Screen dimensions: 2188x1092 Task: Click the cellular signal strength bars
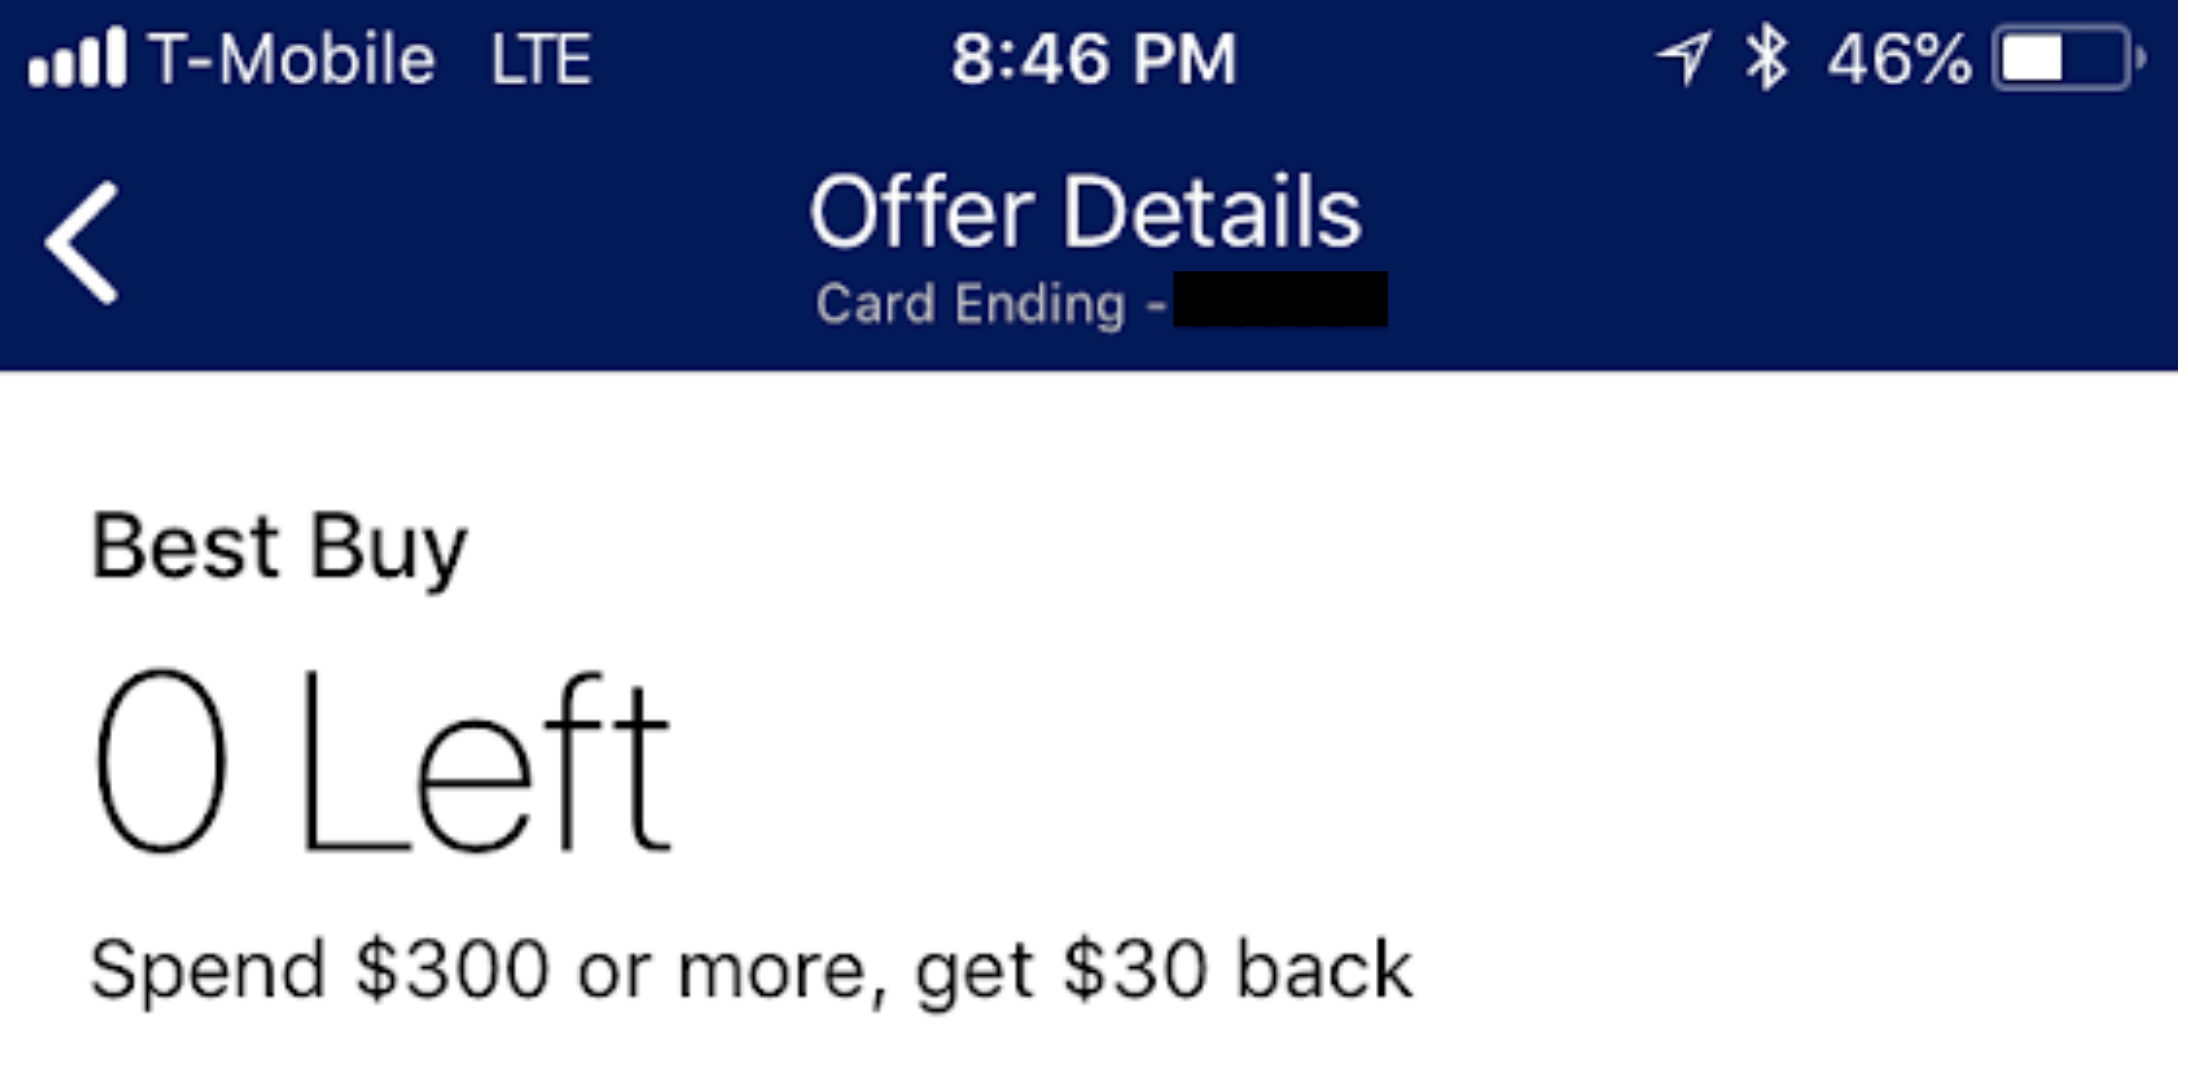click(77, 58)
